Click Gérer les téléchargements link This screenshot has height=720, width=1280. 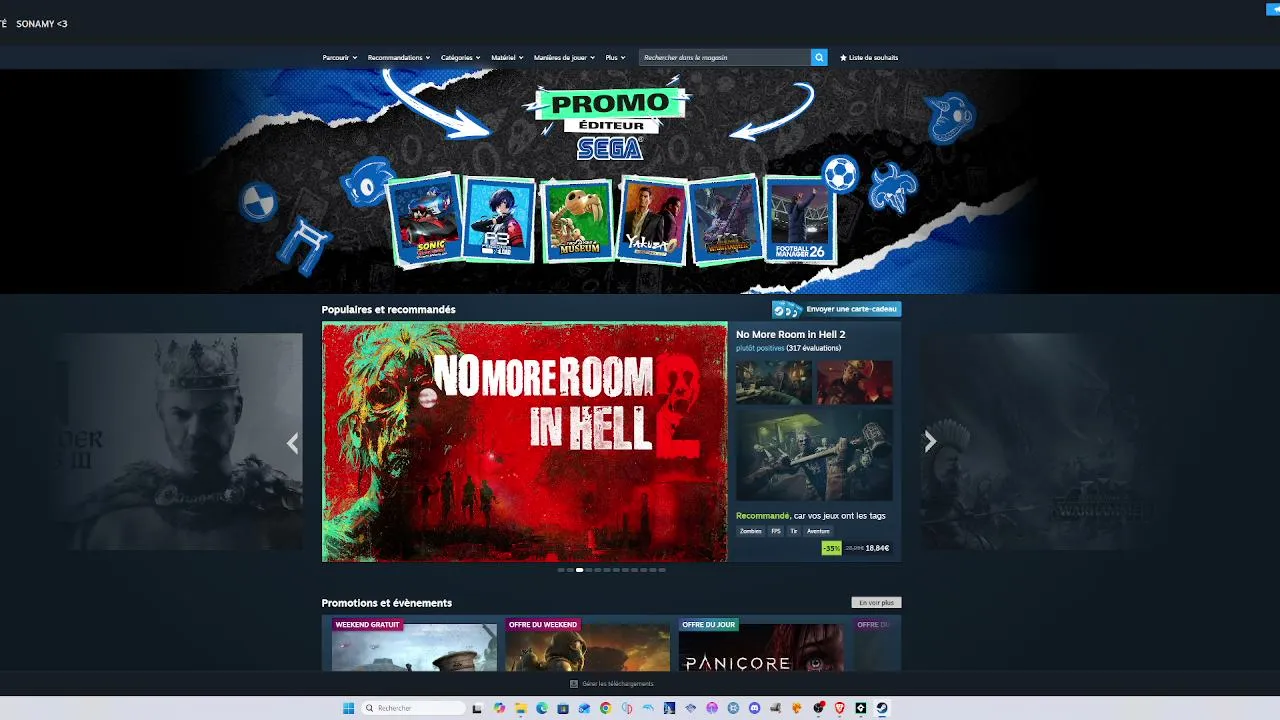(x=617, y=684)
